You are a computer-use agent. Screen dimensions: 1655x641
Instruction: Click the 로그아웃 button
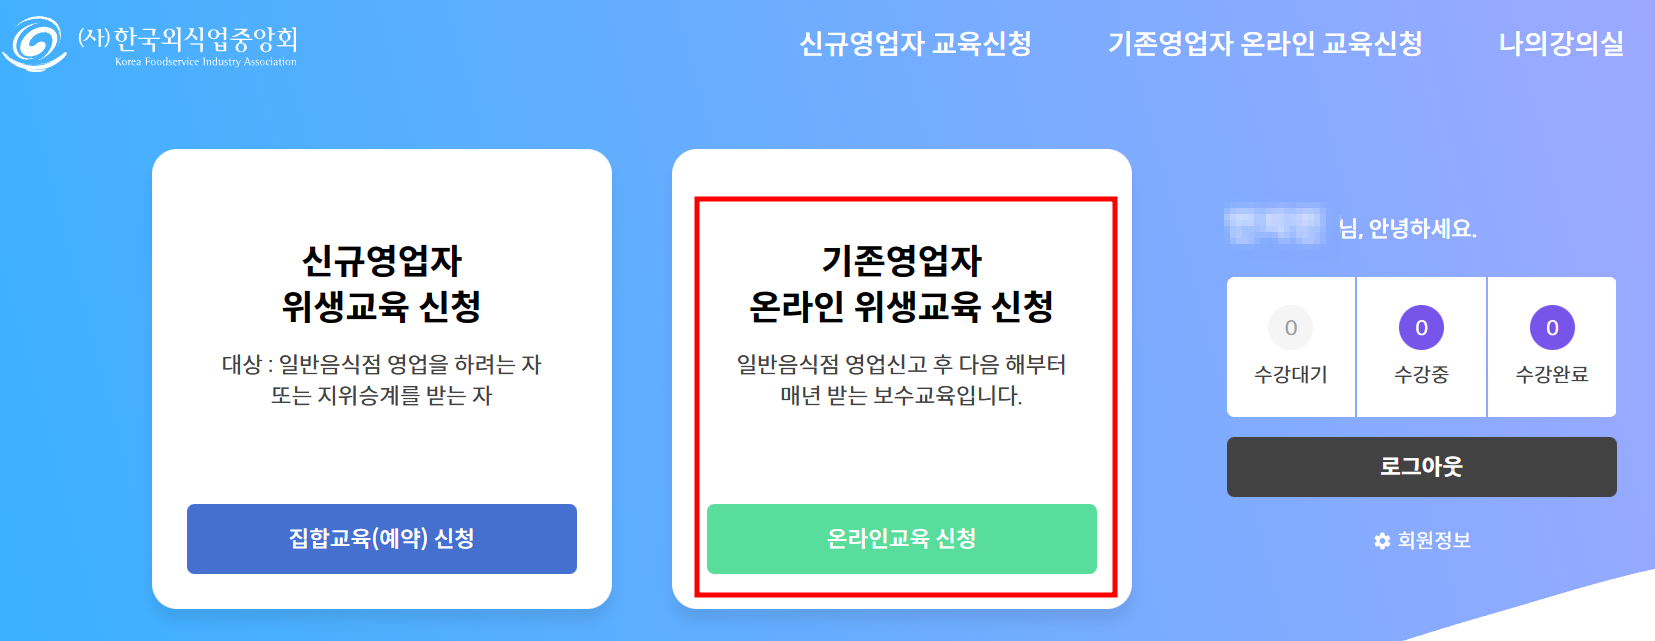click(1421, 466)
